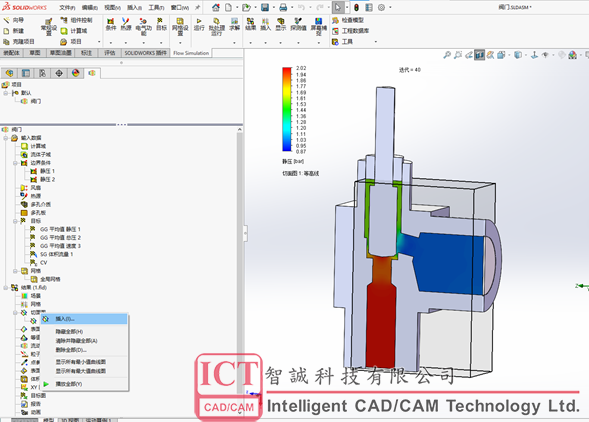The height and width of the screenshot is (422, 589).
Task: Click the static pressure color legend bar
Action: pyautogui.click(x=287, y=109)
